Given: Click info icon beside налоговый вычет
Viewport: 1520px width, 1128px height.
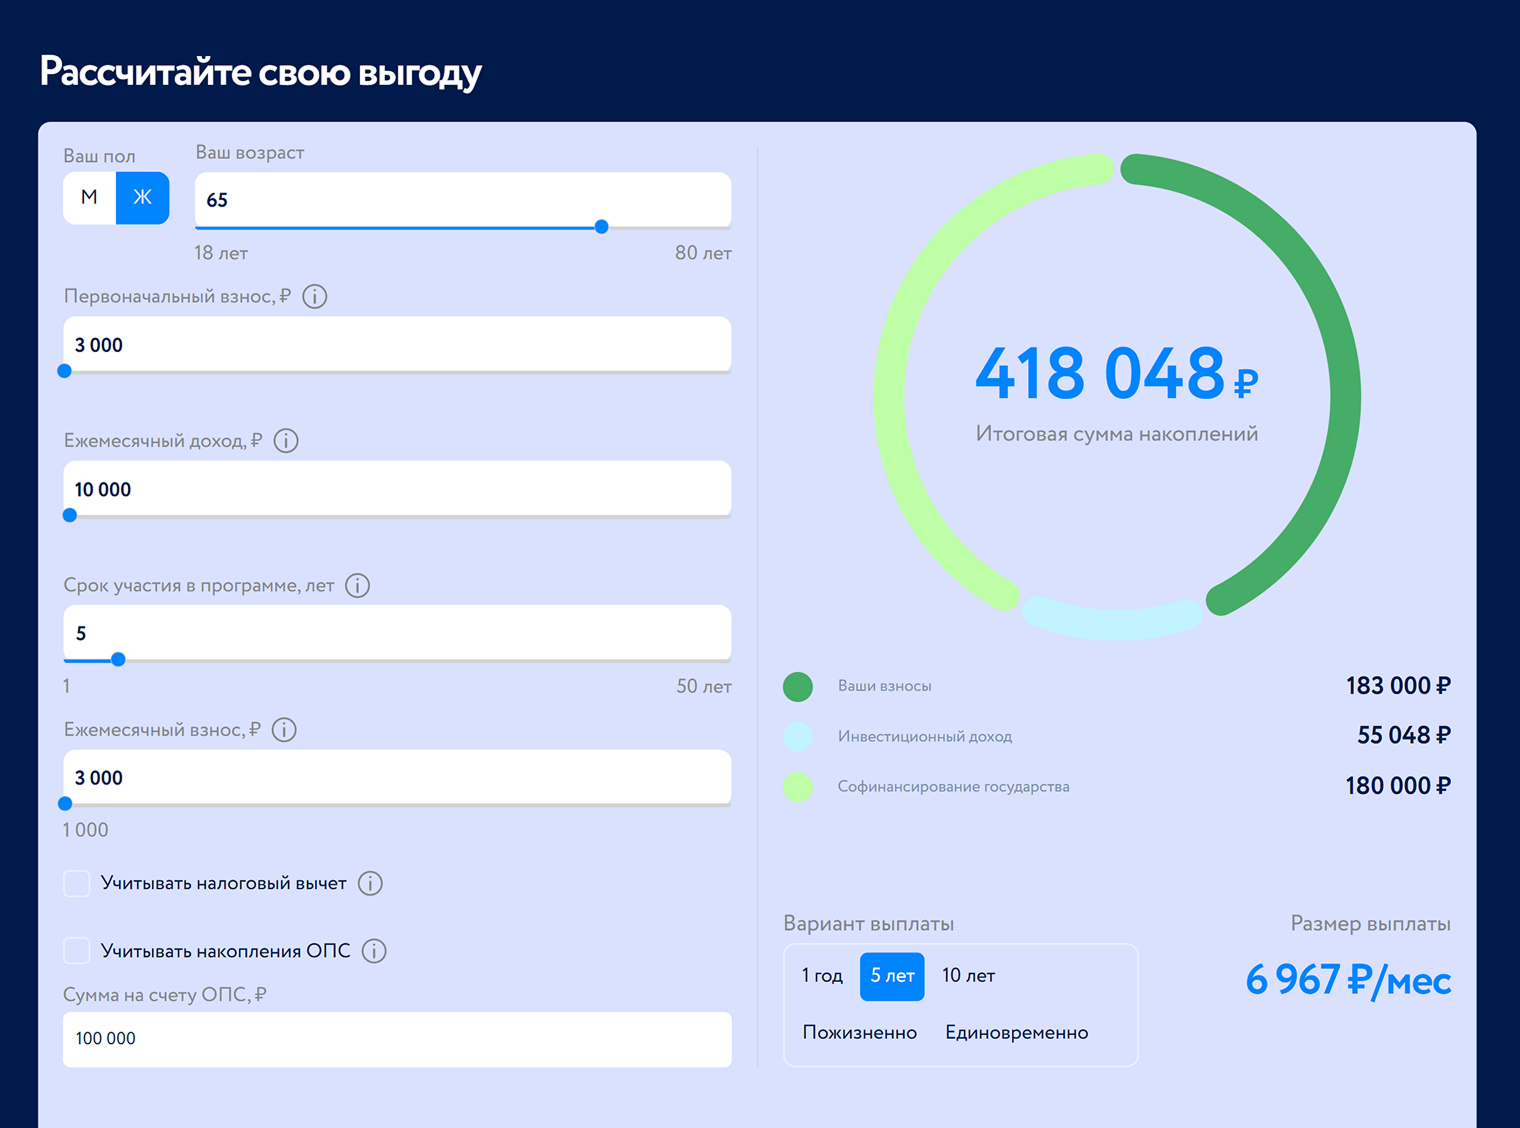Looking at the screenshot, I should 370,884.
